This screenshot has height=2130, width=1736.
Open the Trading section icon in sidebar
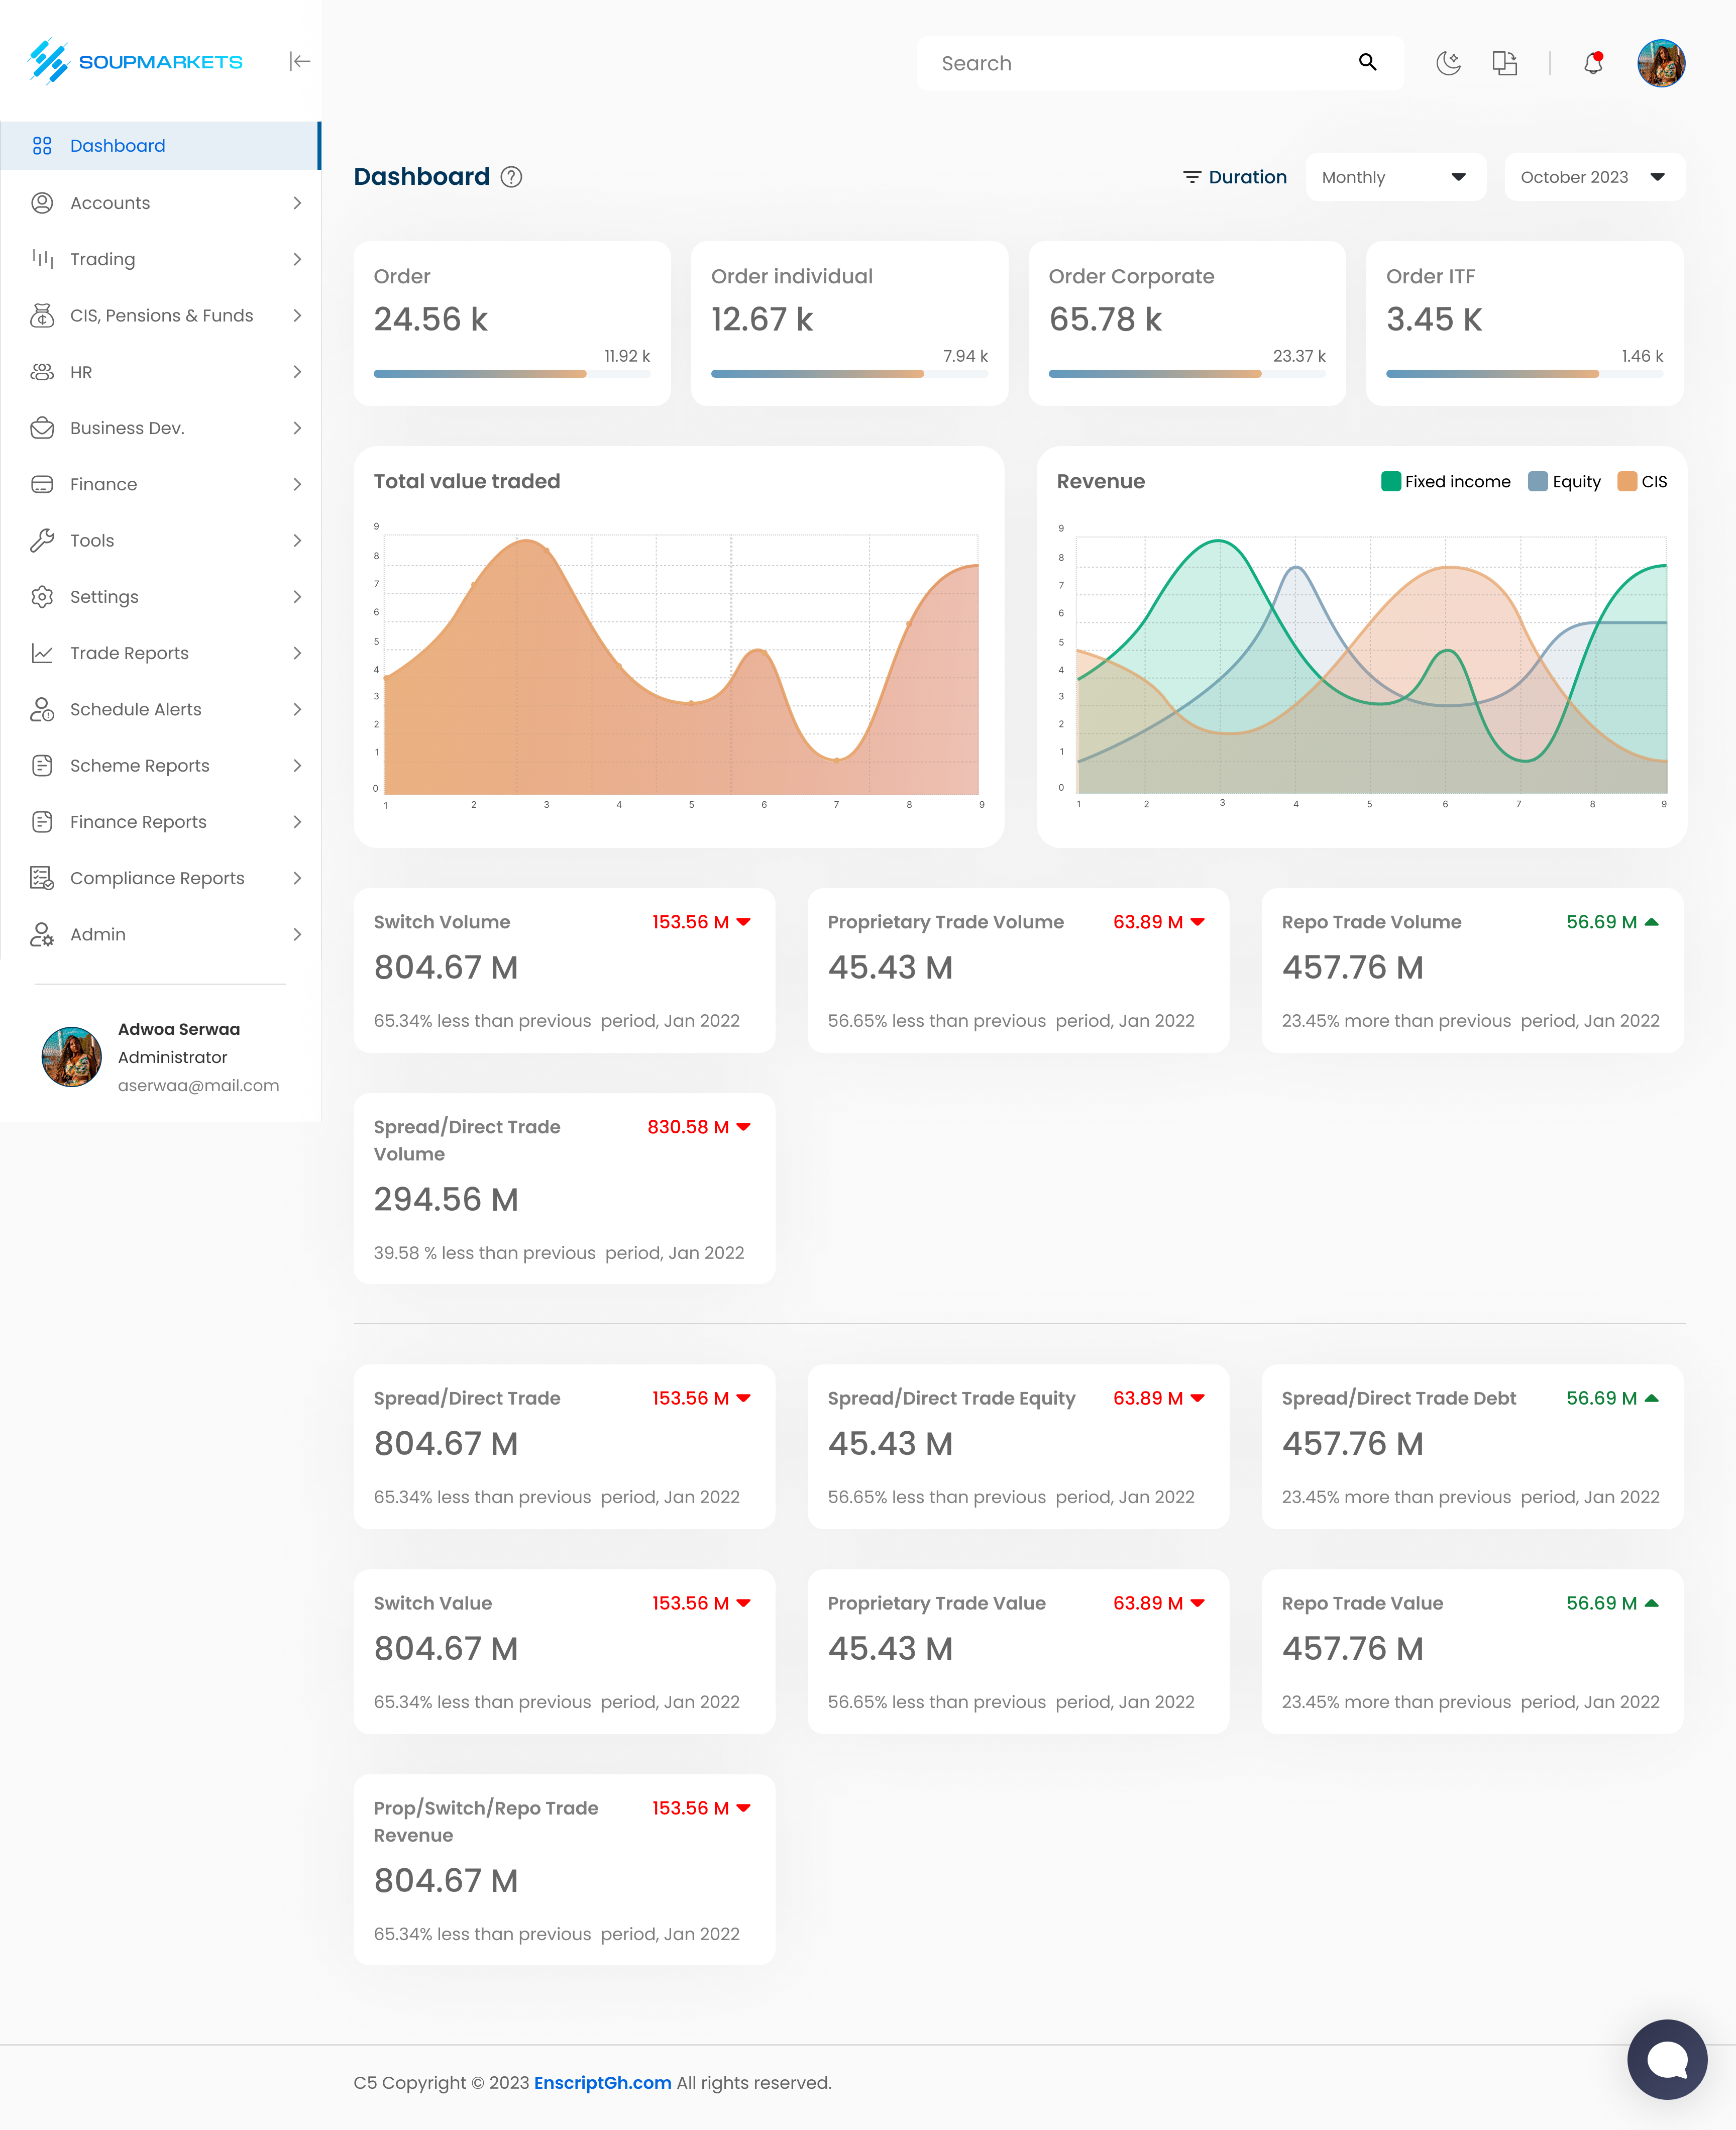42,259
